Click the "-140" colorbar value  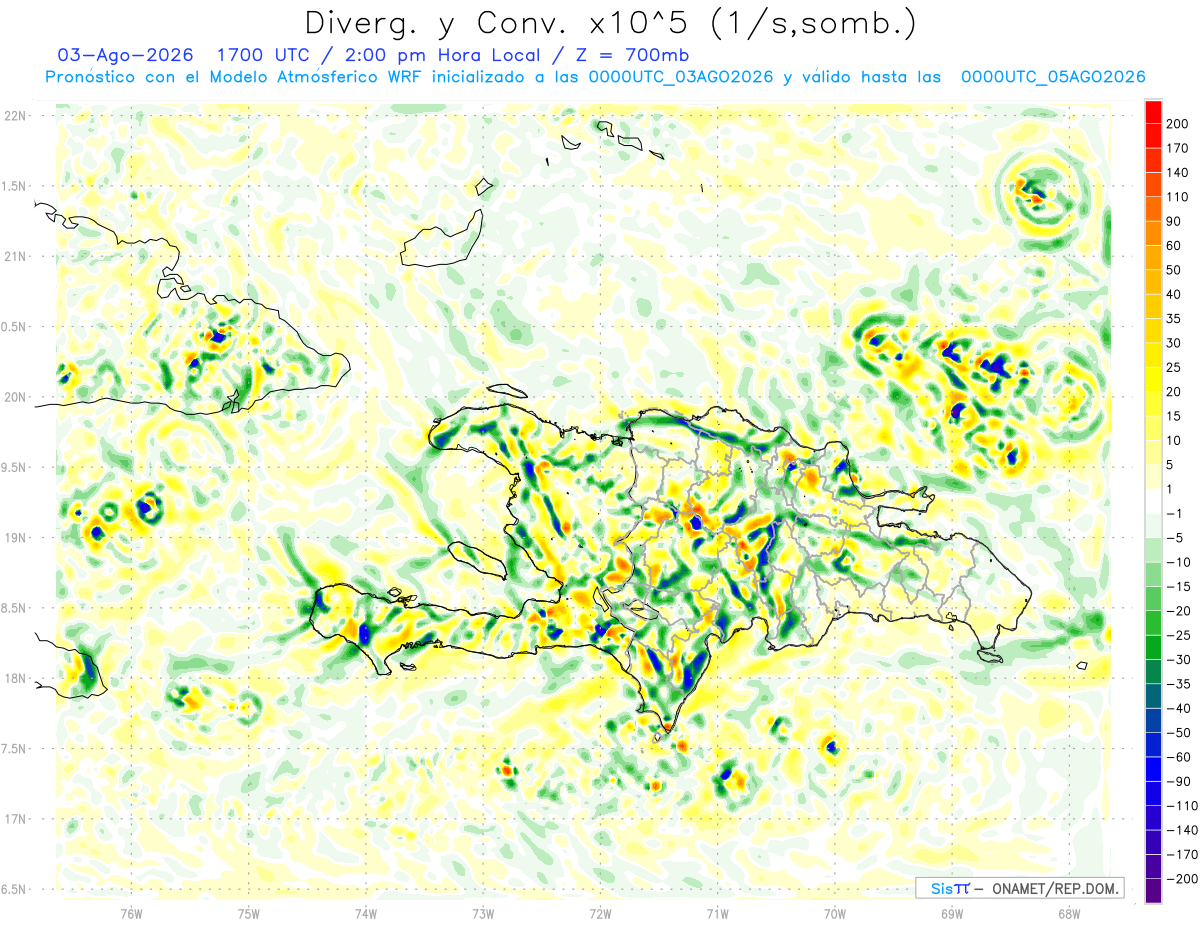click(x=1183, y=830)
